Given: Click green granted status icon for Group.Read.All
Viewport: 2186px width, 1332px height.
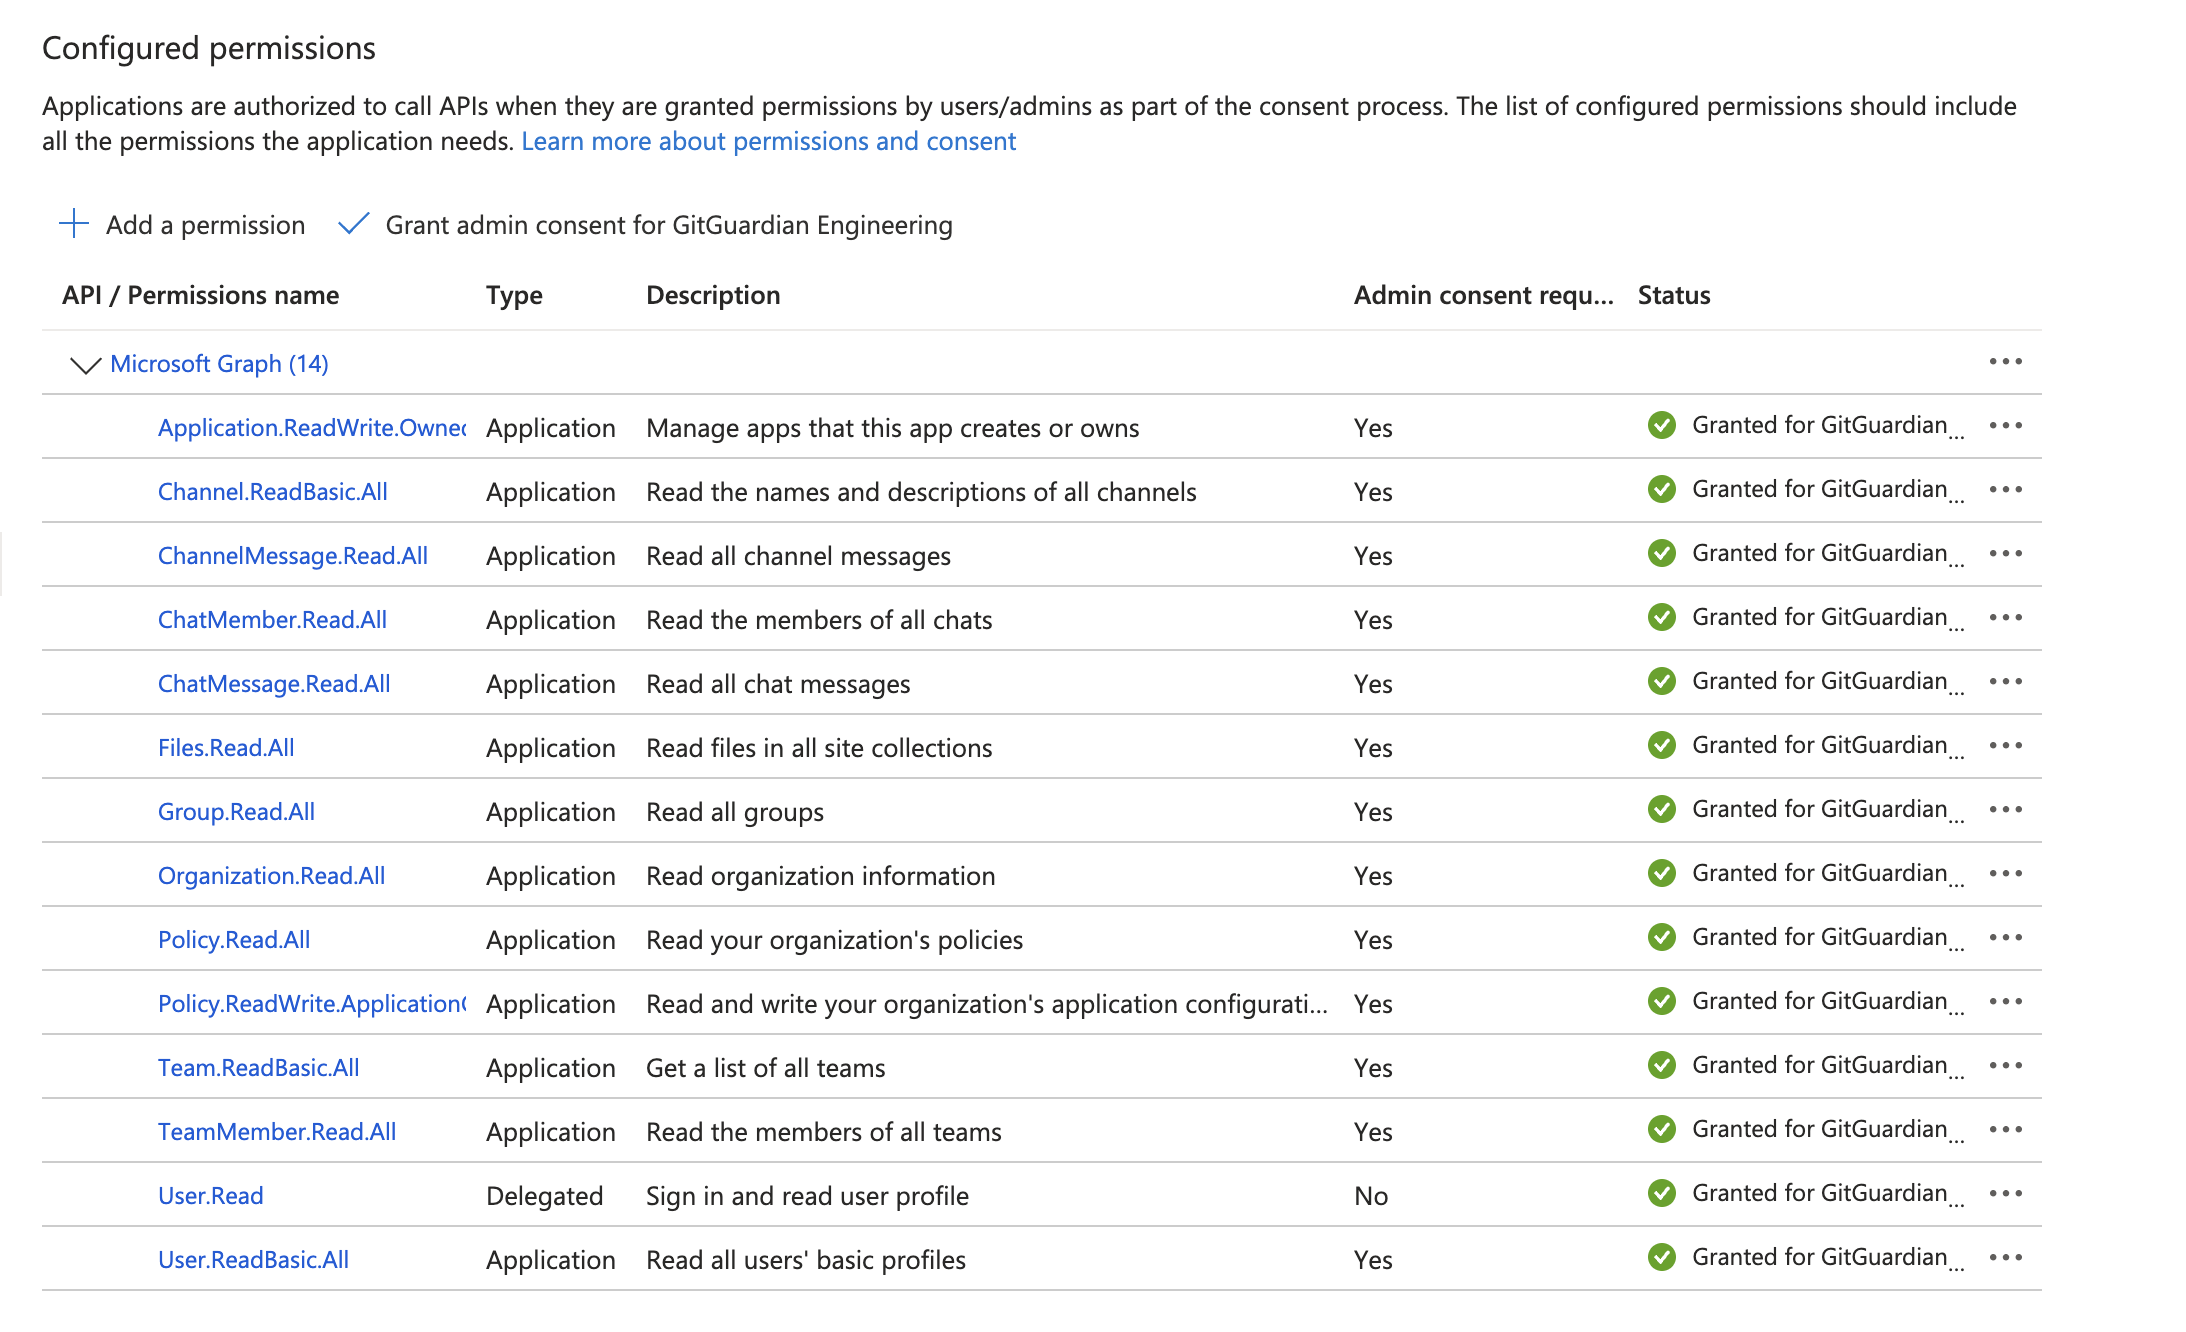Looking at the screenshot, I should tap(1662, 809).
